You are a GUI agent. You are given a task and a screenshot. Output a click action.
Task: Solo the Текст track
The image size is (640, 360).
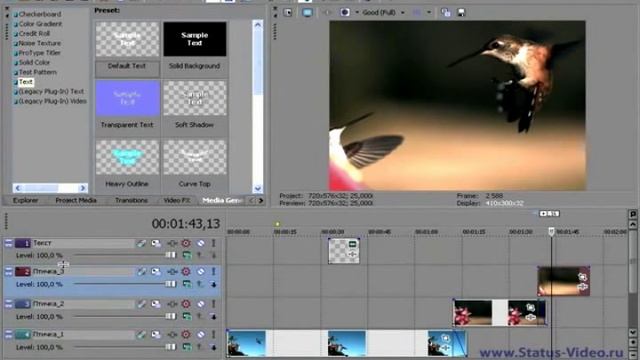213,243
